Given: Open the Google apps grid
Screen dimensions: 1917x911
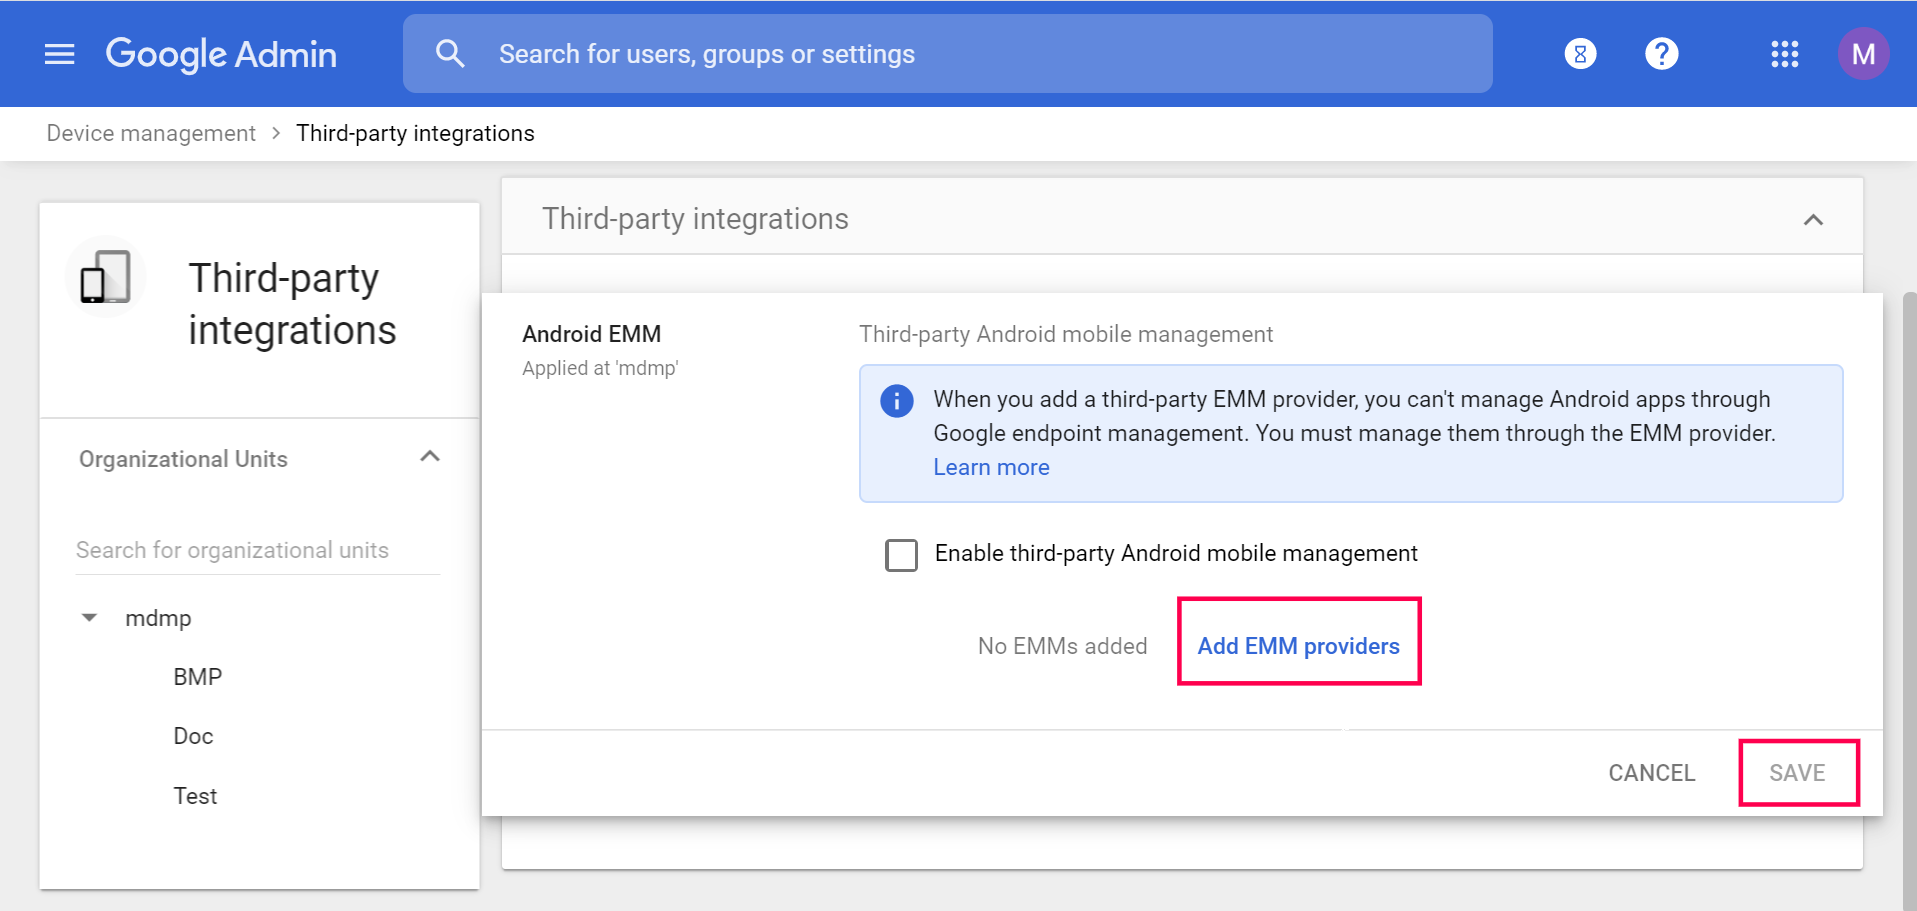Looking at the screenshot, I should 1784,54.
